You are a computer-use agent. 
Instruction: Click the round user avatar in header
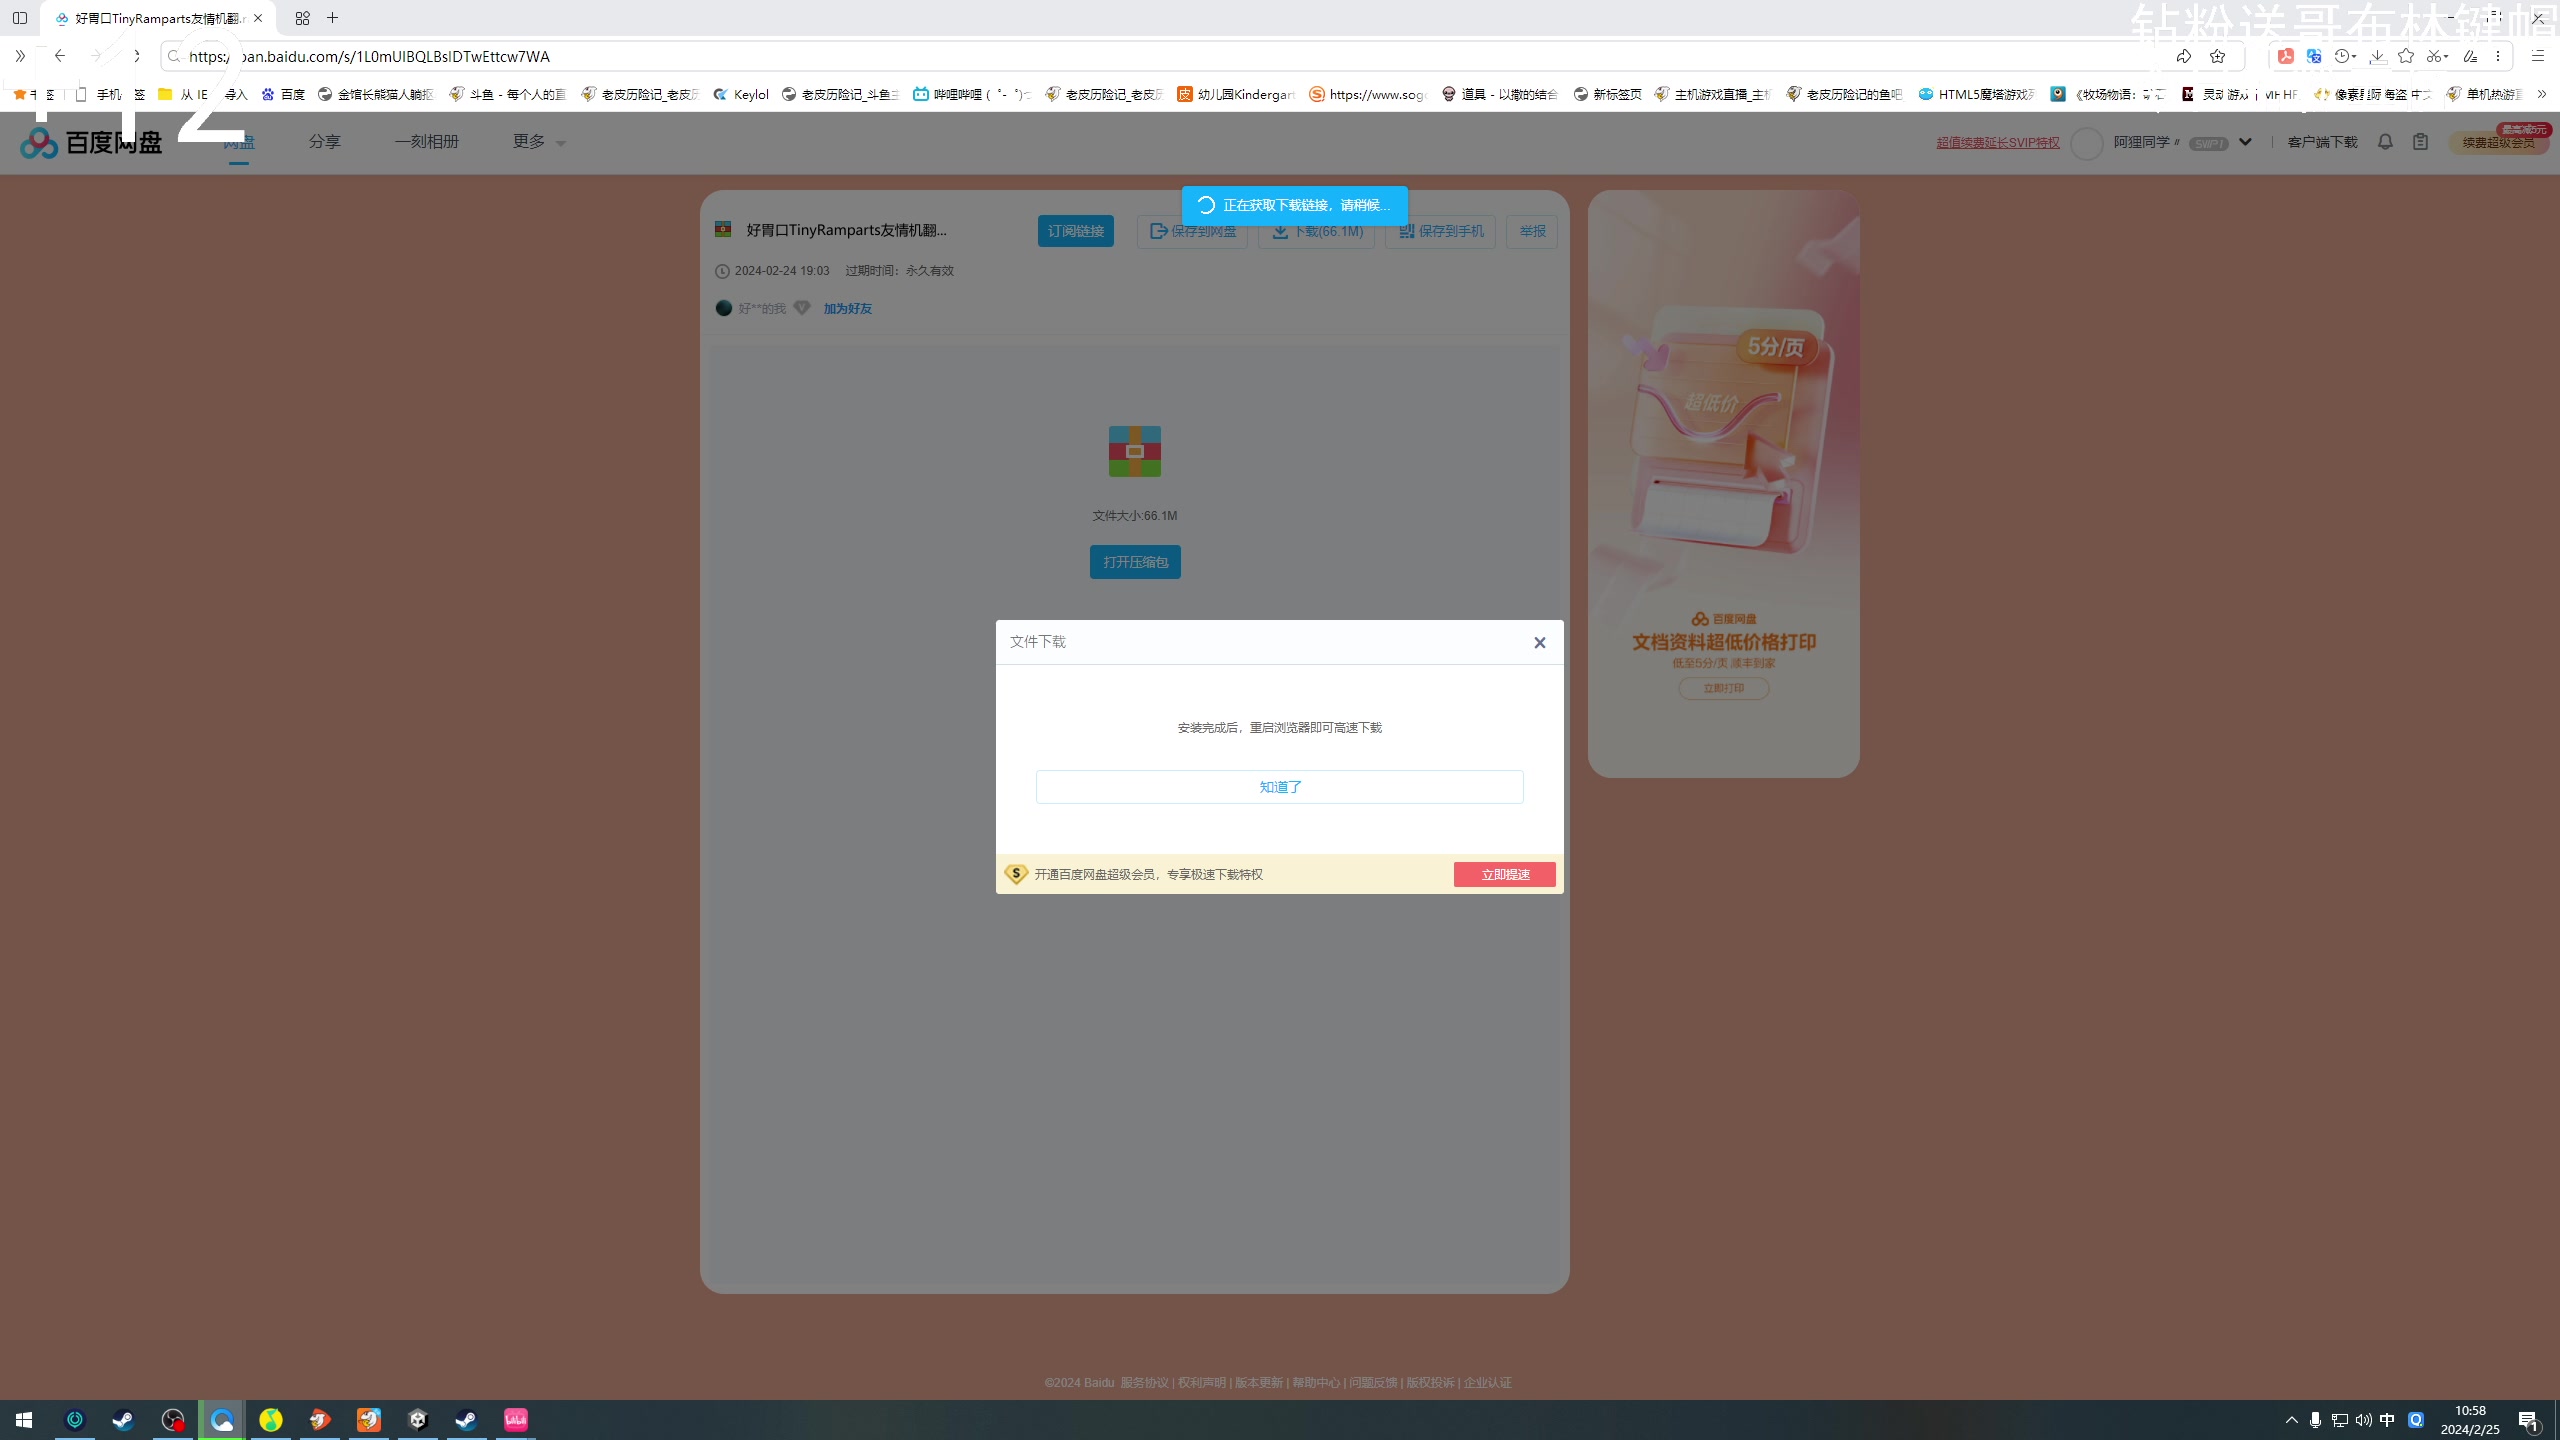[2086, 143]
